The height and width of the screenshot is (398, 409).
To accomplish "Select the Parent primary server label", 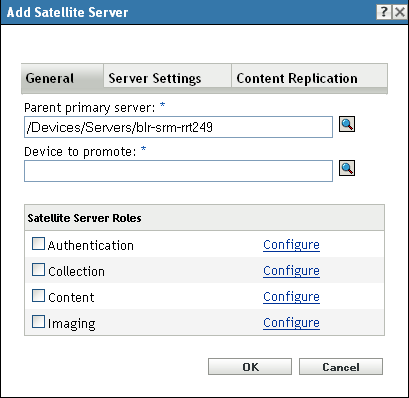I will click(x=90, y=108).
